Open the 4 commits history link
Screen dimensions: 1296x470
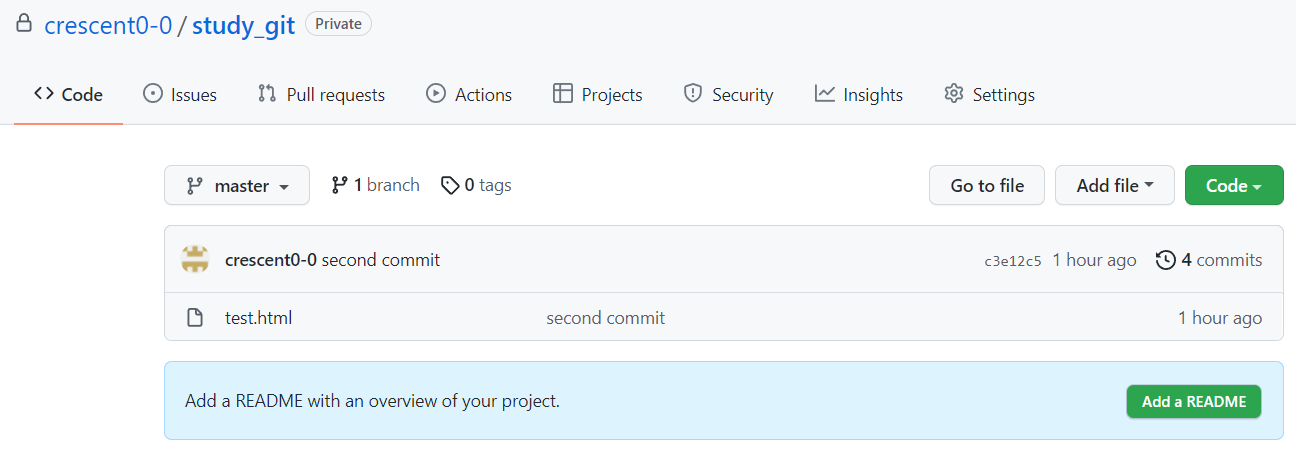pyautogui.click(x=1209, y=260)
